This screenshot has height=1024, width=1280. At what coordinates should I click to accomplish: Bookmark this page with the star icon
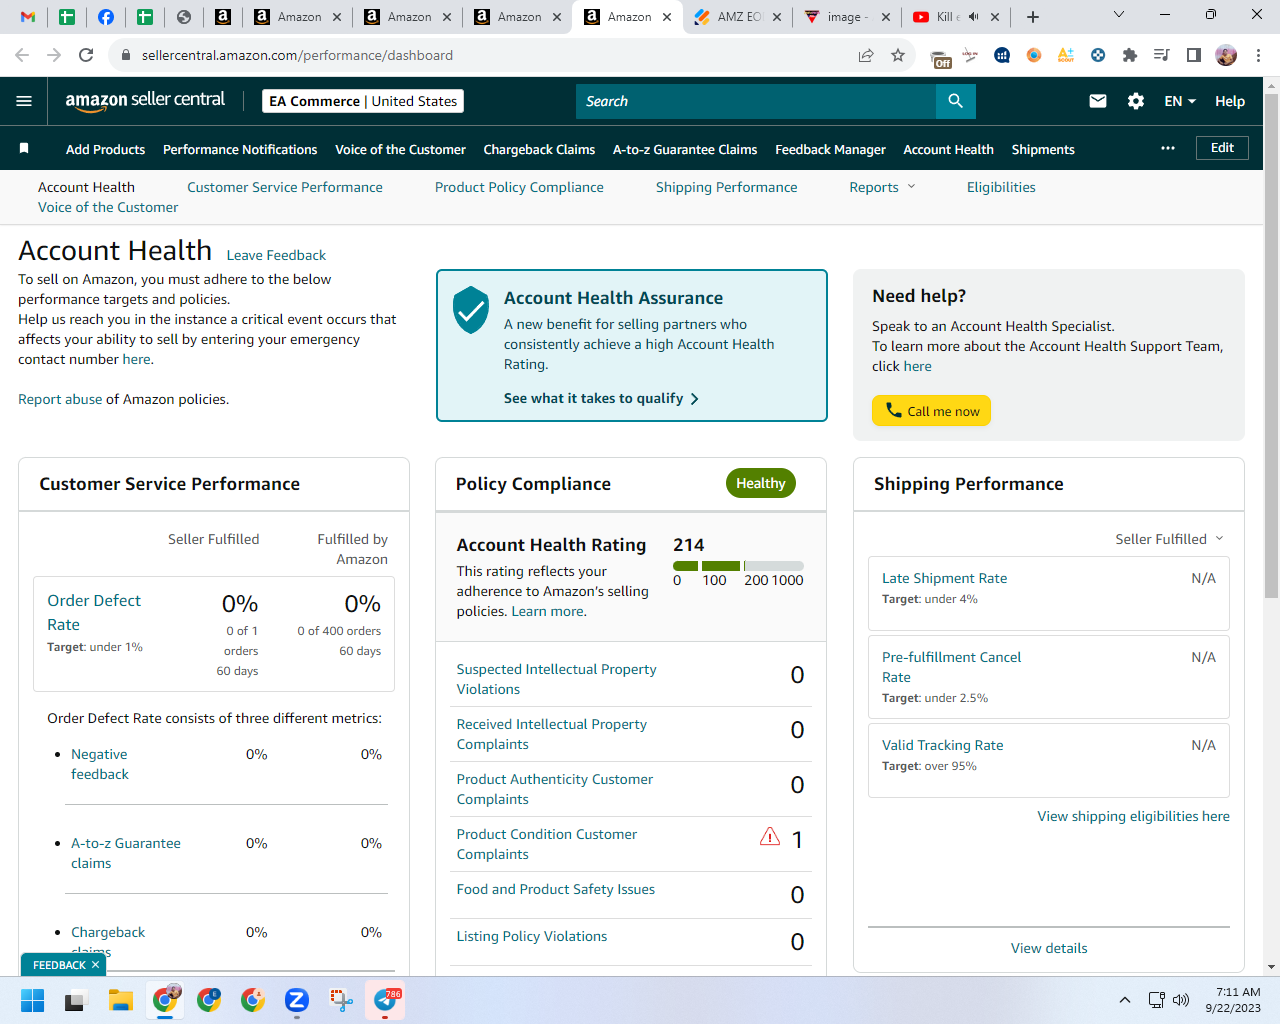point(898,55)
